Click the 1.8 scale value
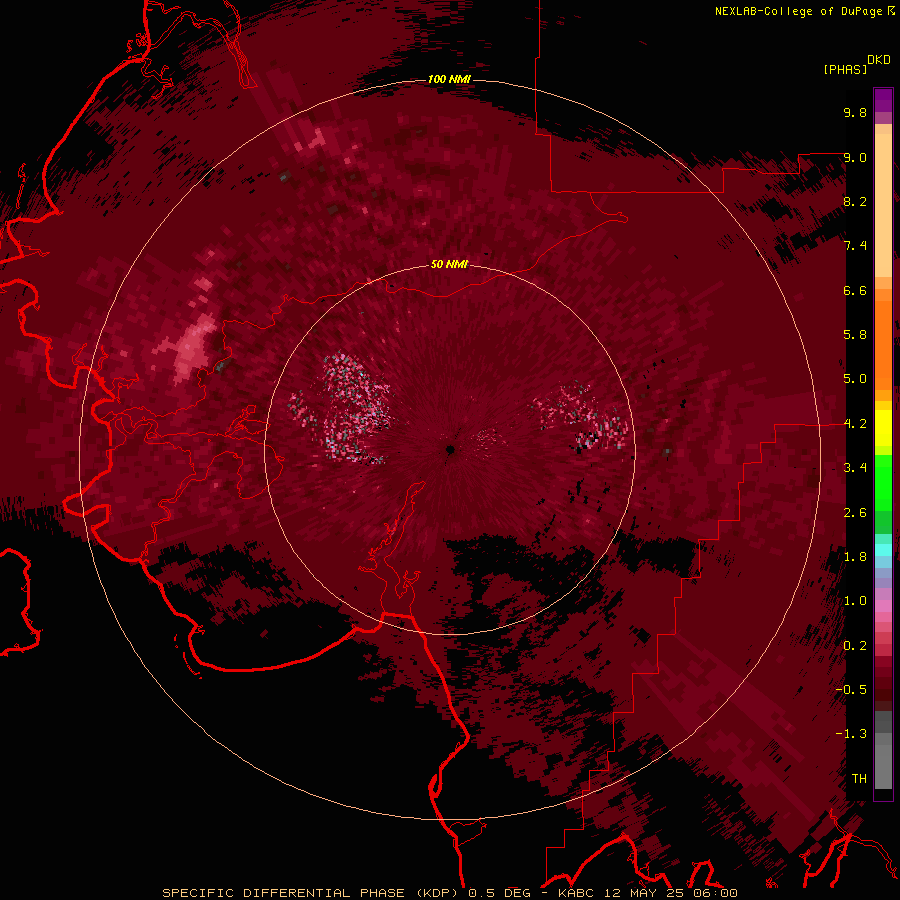This screenshot has height=900, width=900. 855,557
